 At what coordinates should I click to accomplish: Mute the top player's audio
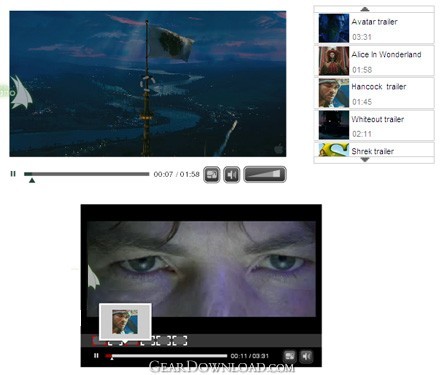(232, 174)
